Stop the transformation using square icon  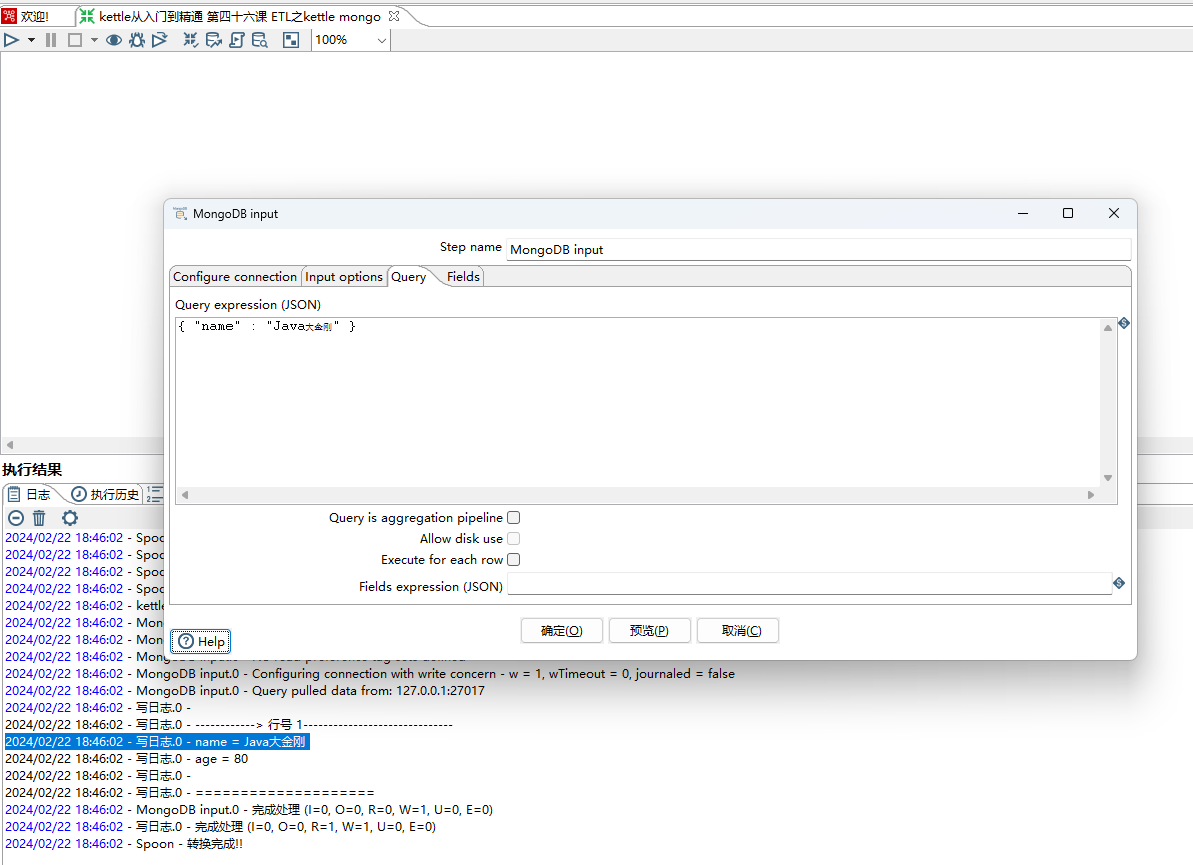coord(74,40)
